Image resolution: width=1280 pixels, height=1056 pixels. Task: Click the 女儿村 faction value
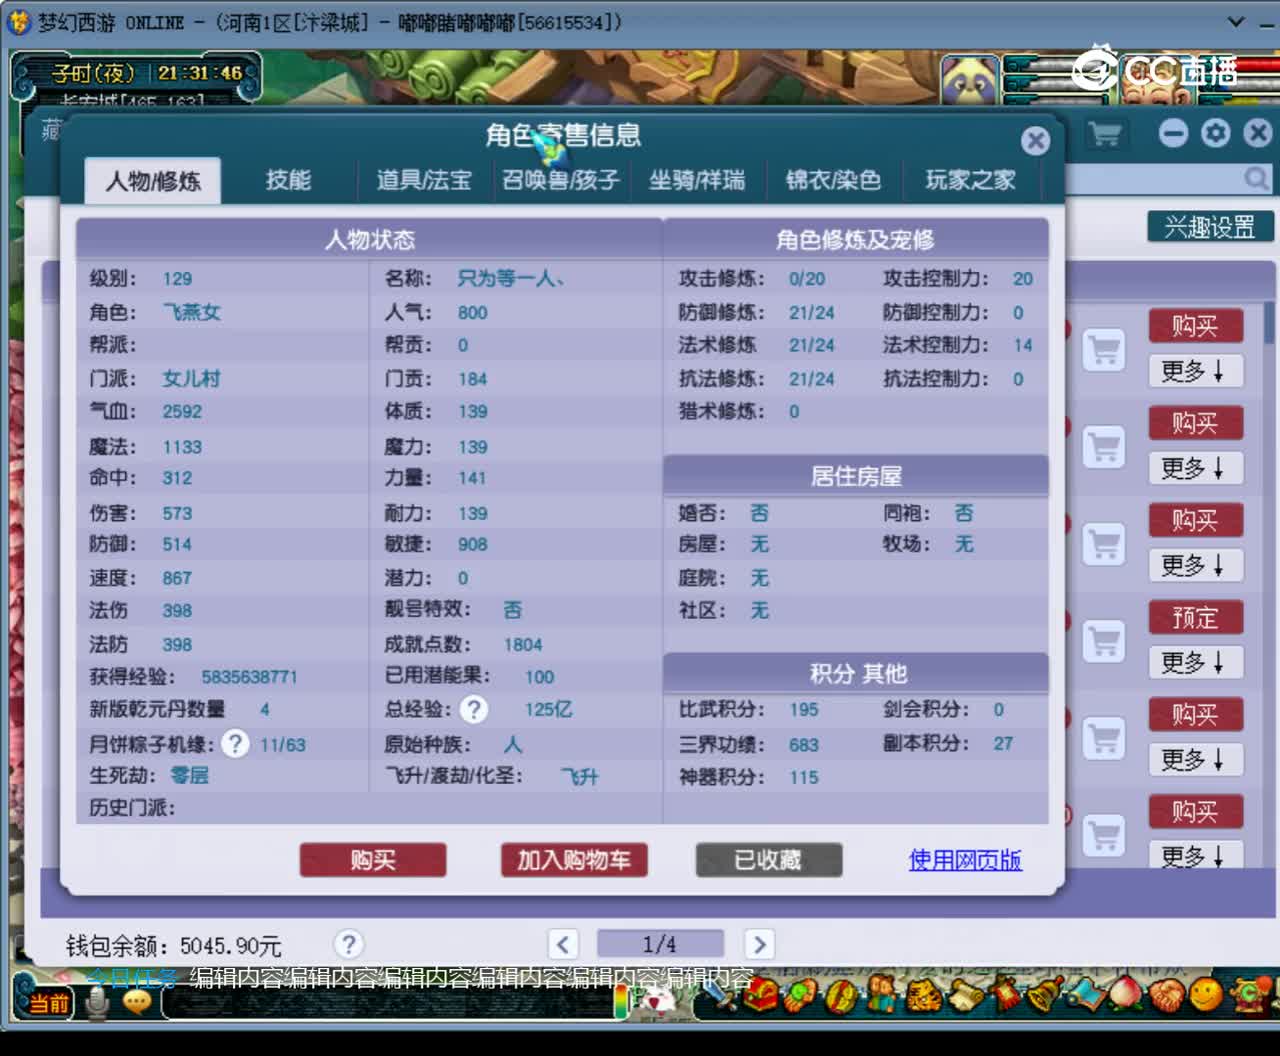(191, 379)
